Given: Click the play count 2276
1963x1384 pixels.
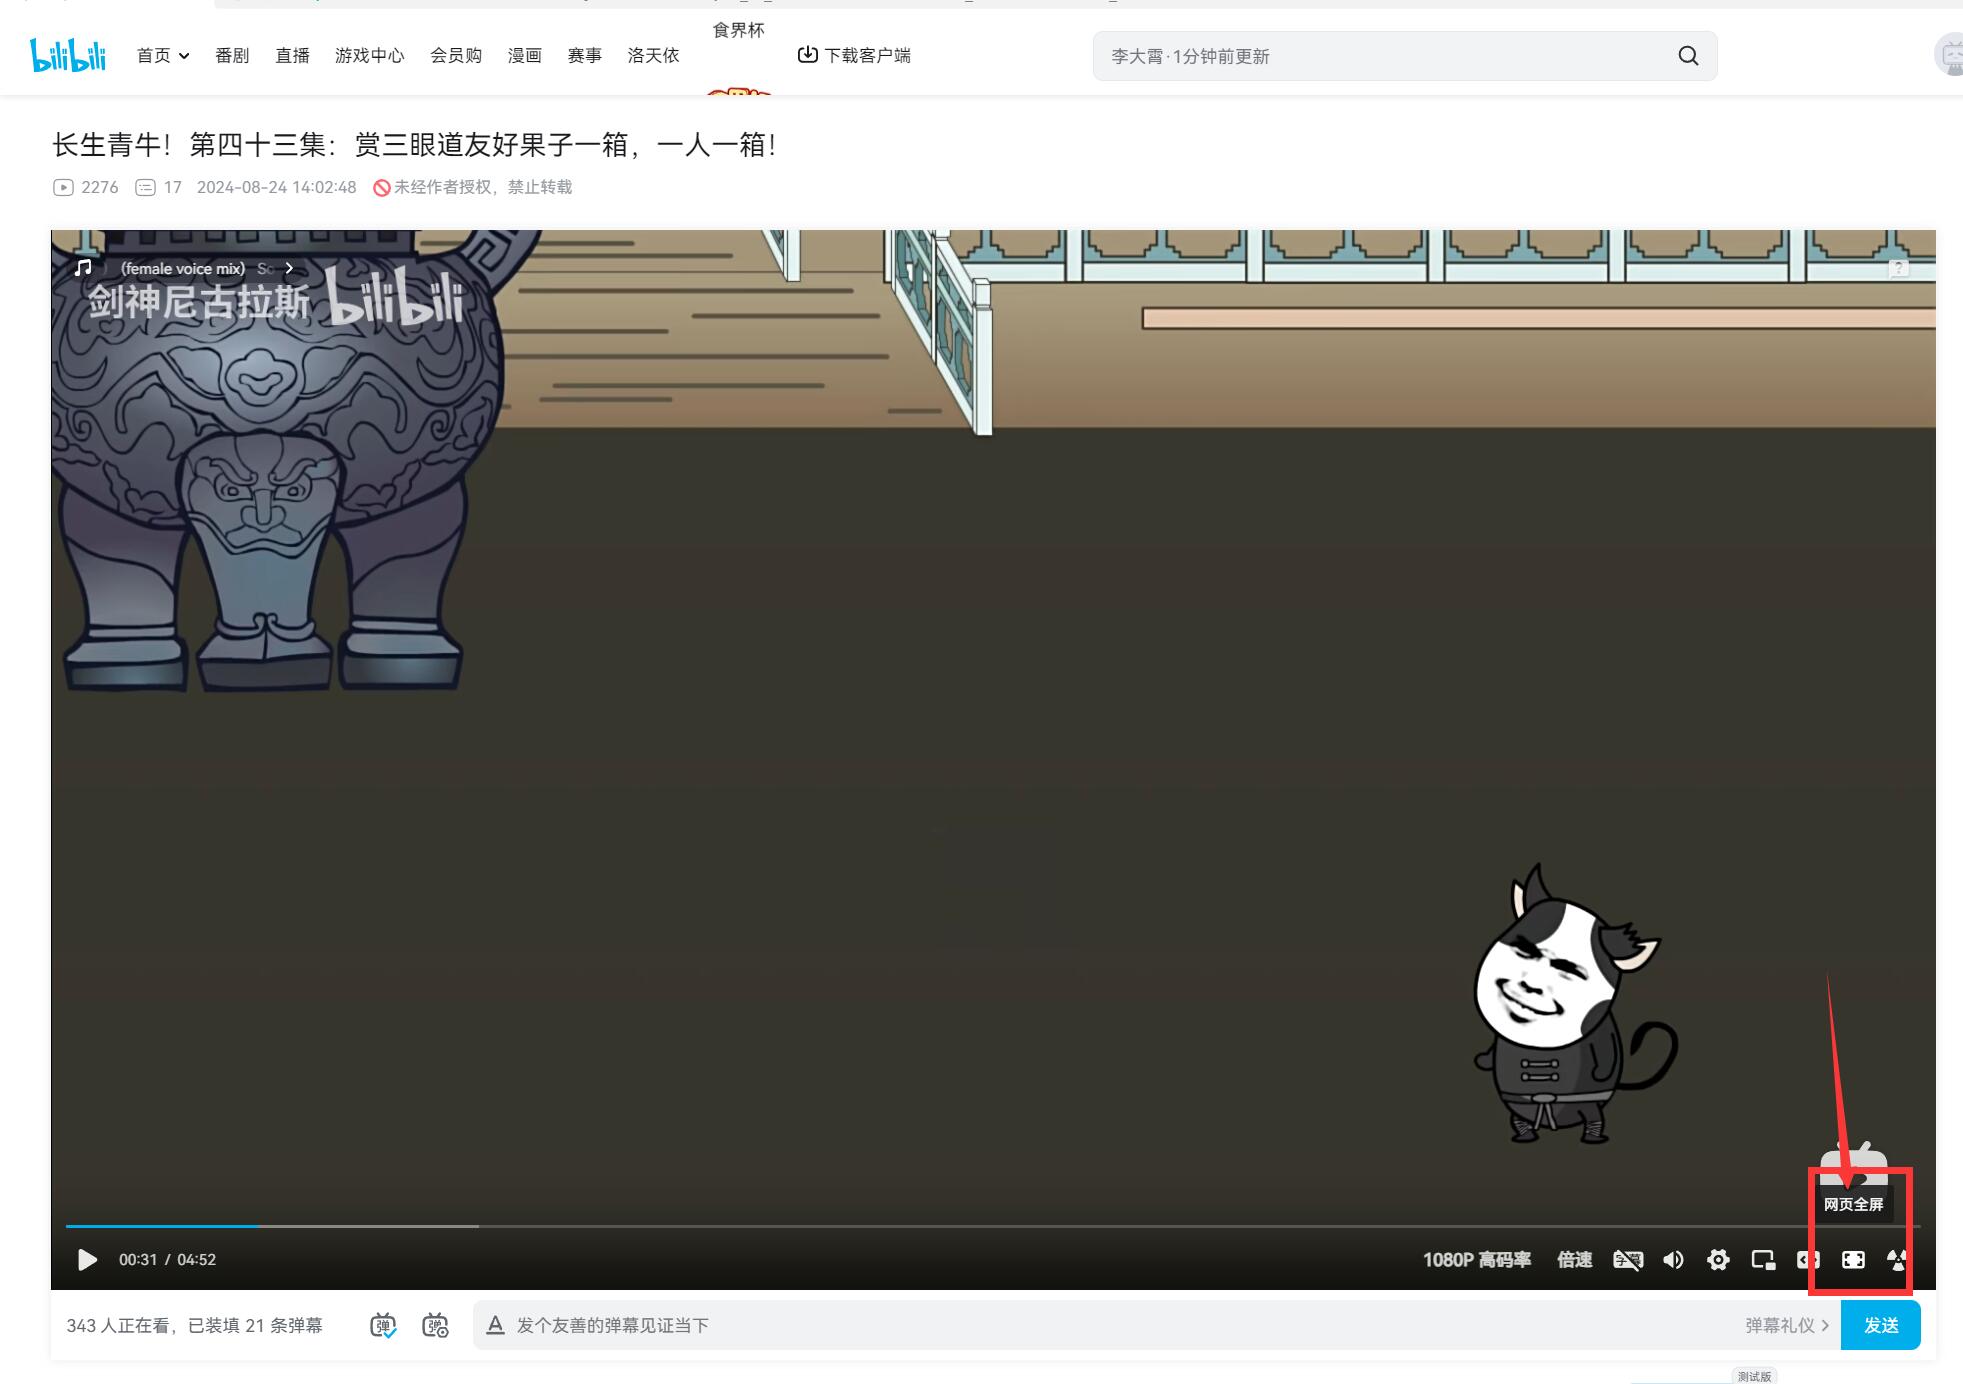Looking at the screenshot, I should 86,187.
